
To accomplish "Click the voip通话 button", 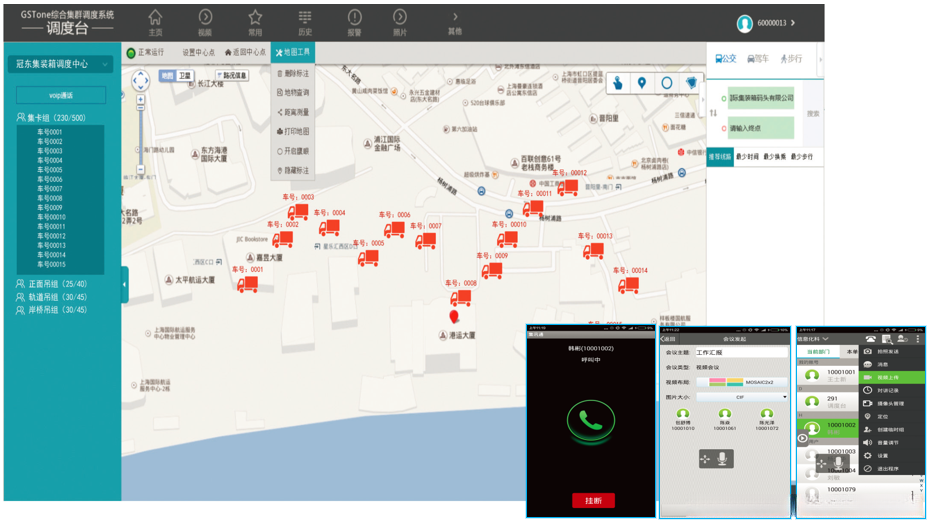I will click(61, 95).
